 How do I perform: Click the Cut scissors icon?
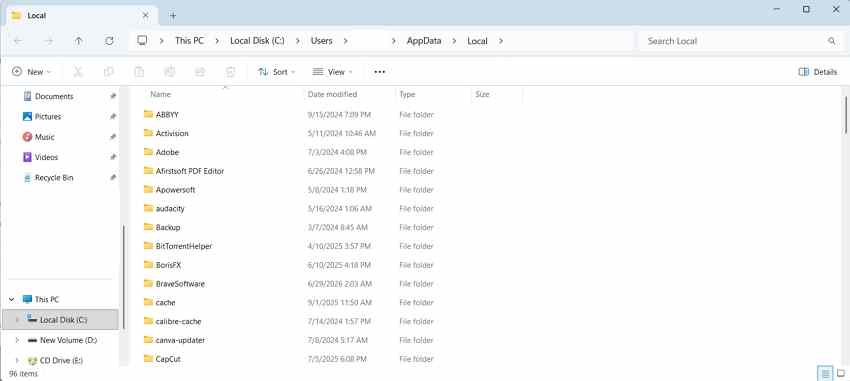coord(78,72)
